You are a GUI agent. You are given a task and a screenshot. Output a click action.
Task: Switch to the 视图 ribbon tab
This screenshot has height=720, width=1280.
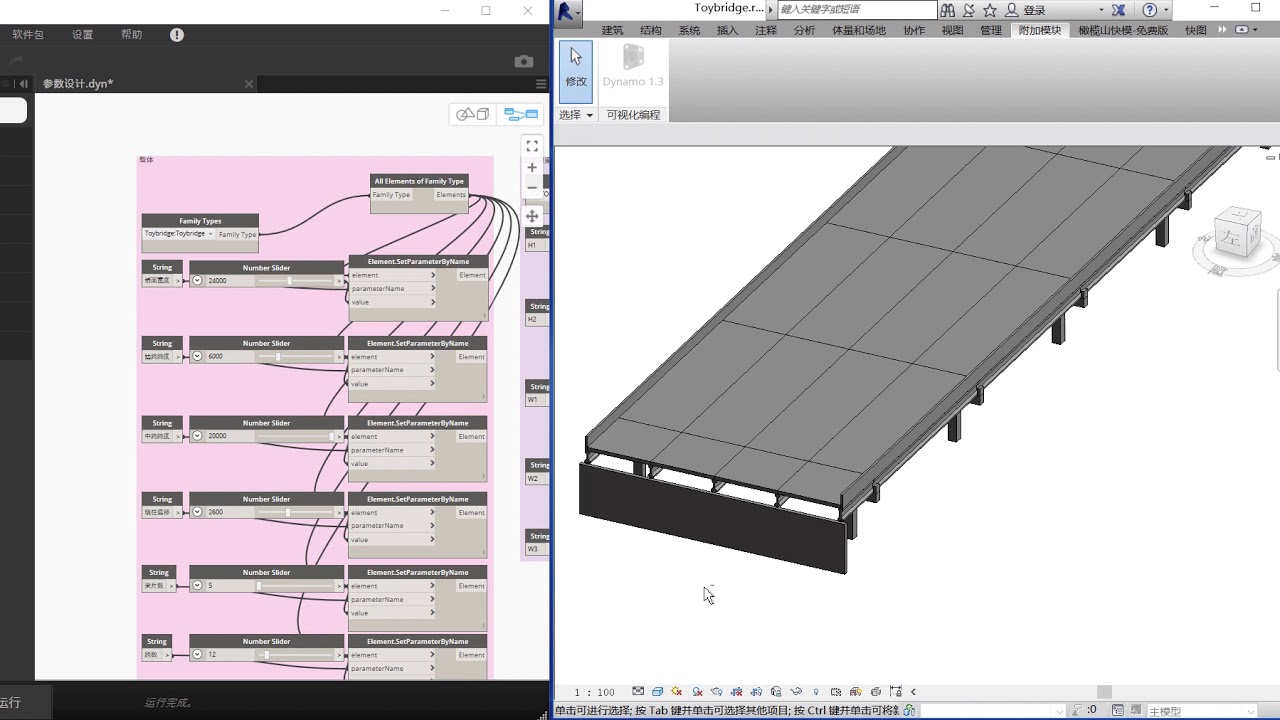(x=952, y=30)
